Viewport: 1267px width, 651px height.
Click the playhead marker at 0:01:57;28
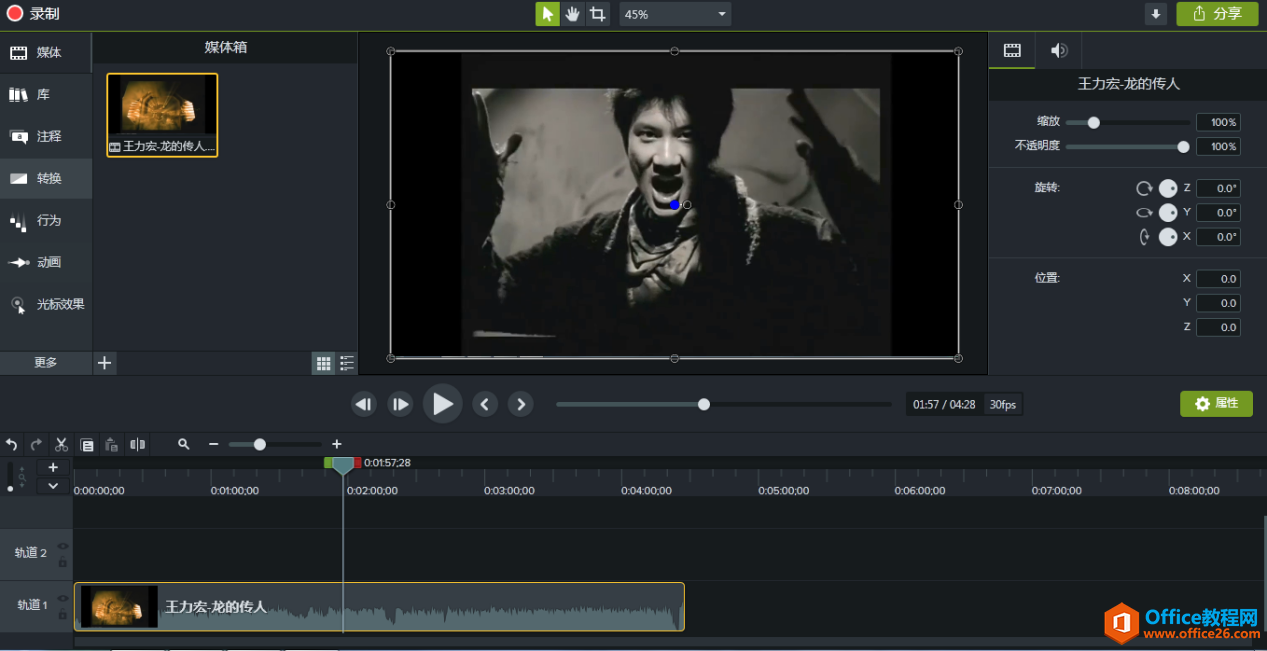pyautogui.click(x=343, y=465)
